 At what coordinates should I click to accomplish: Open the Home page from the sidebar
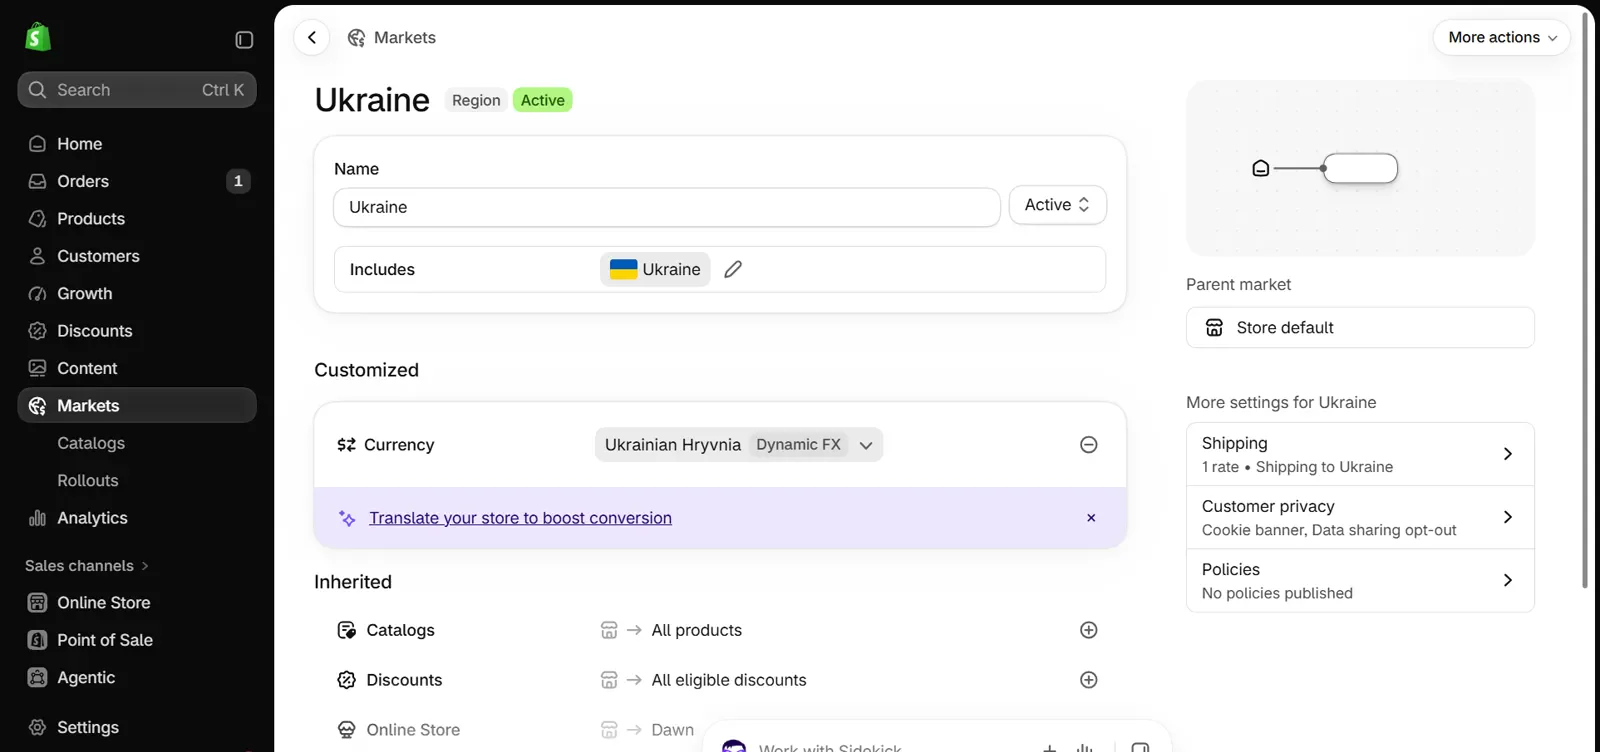[x=137, y=144]
